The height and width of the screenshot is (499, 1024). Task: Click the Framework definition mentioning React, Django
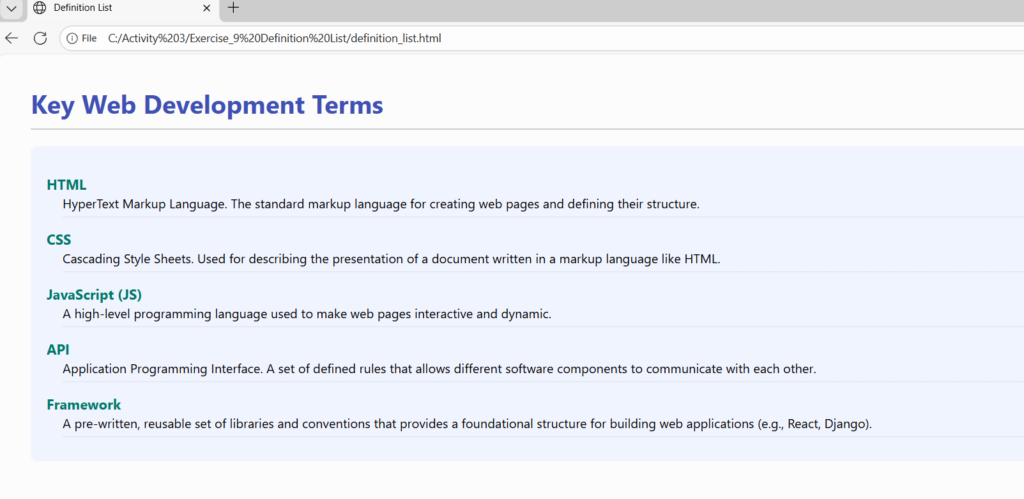pyautogui.click(x=467, y=424)
